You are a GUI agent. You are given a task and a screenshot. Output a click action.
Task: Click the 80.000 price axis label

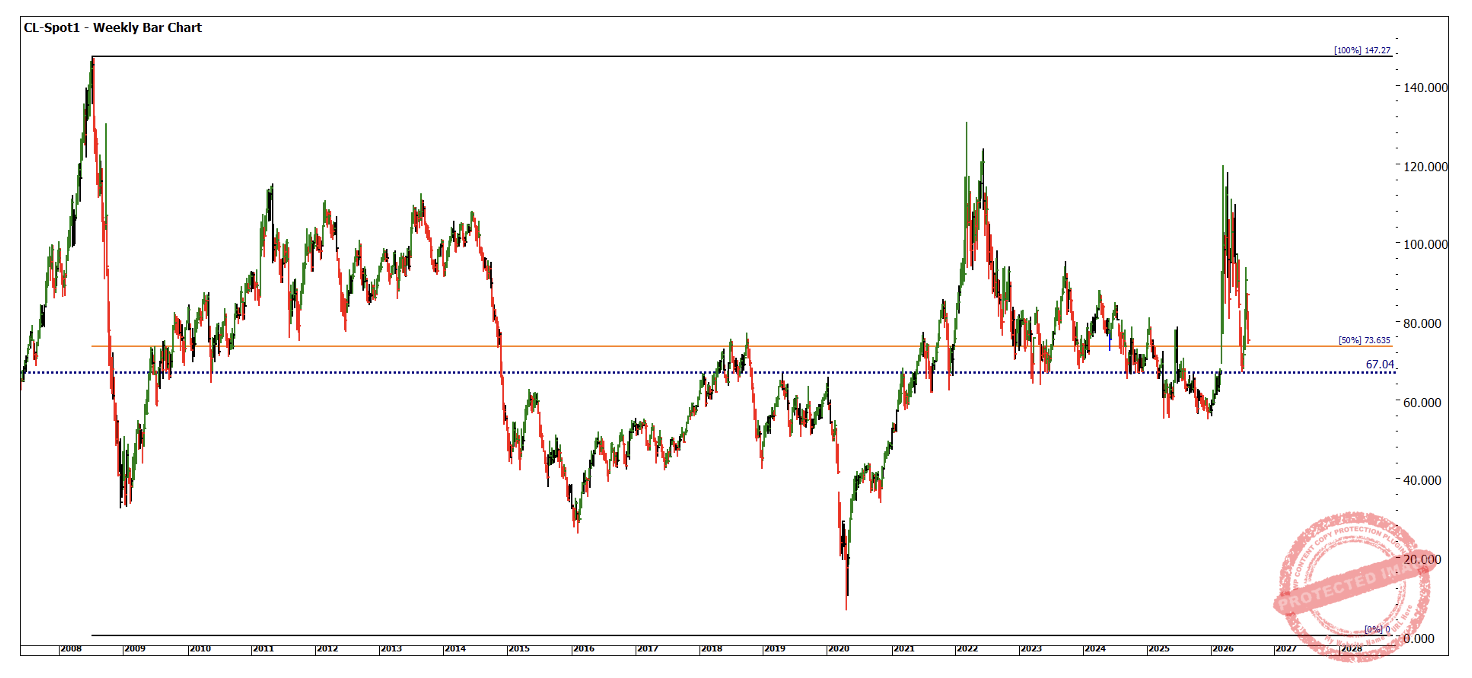[1425, 324]
